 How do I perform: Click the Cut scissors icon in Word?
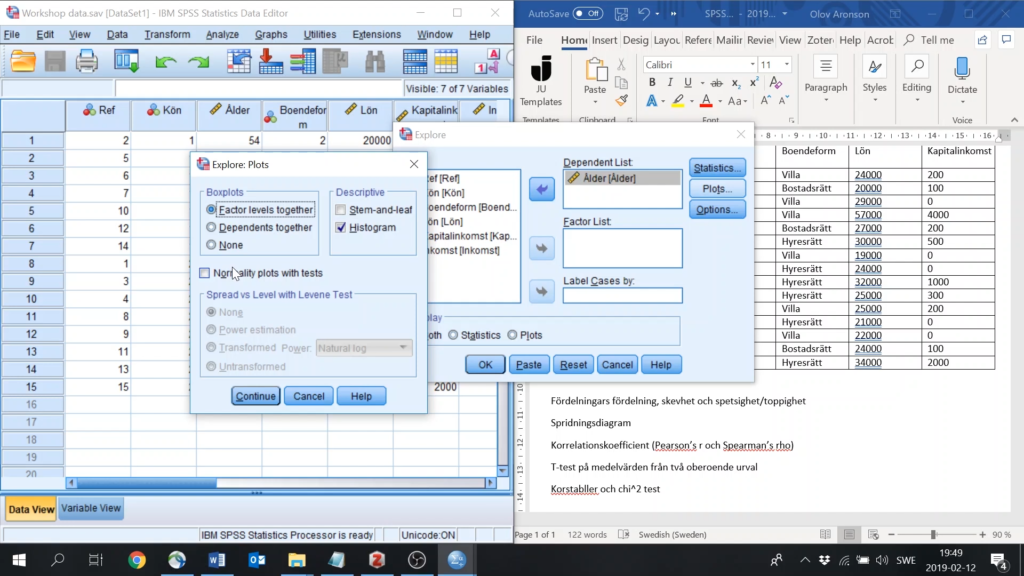621,65
